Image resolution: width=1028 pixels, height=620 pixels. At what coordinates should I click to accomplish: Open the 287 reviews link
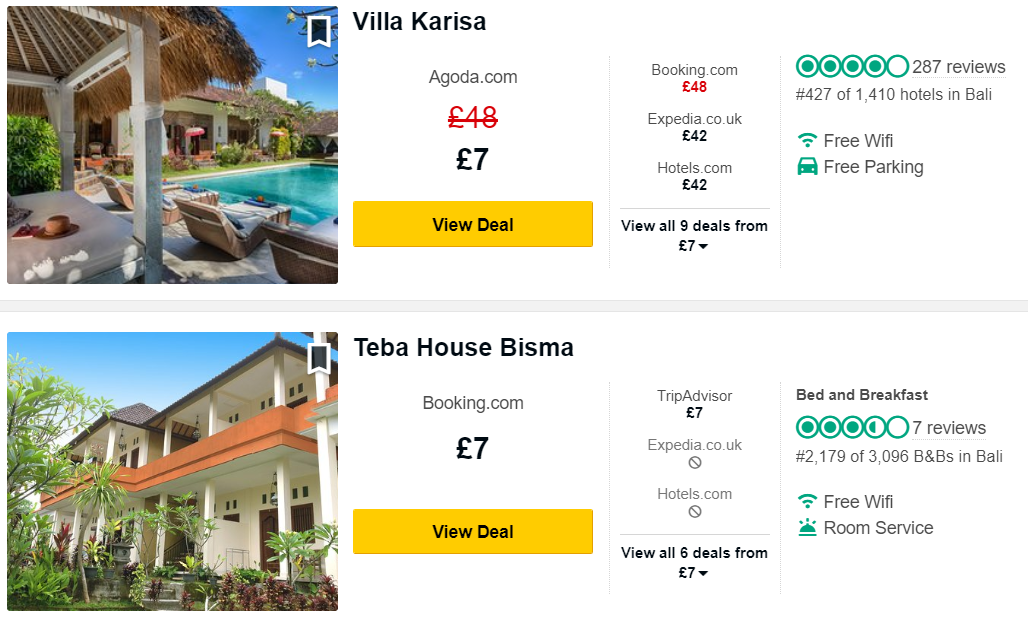(959, 67)
